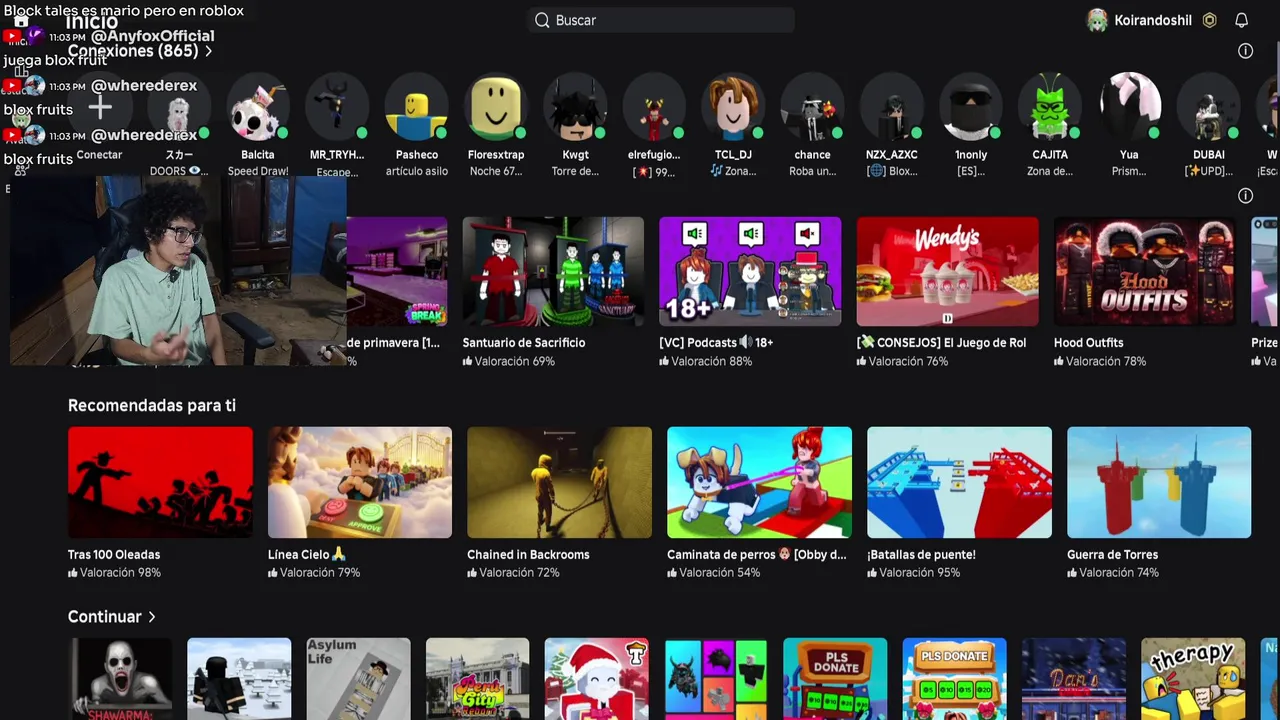
Task: Open Línea Cielo game thumbnail
Action: point(360,482)
